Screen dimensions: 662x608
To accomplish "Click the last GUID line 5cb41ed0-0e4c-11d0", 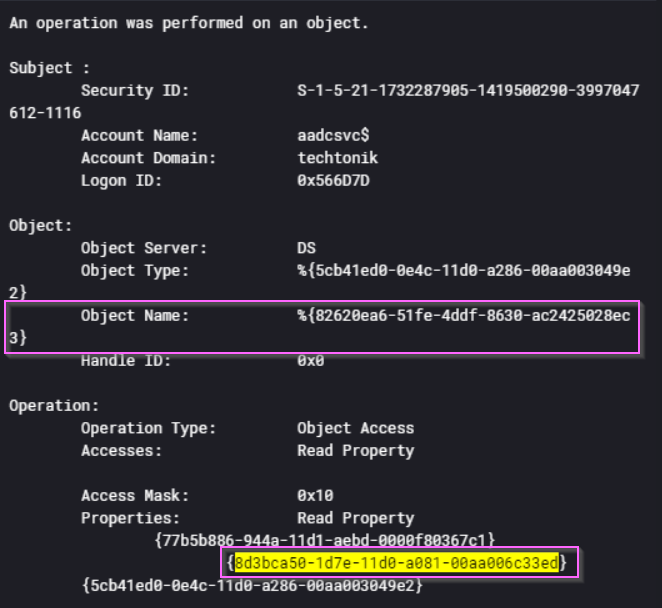I will 252,586.
